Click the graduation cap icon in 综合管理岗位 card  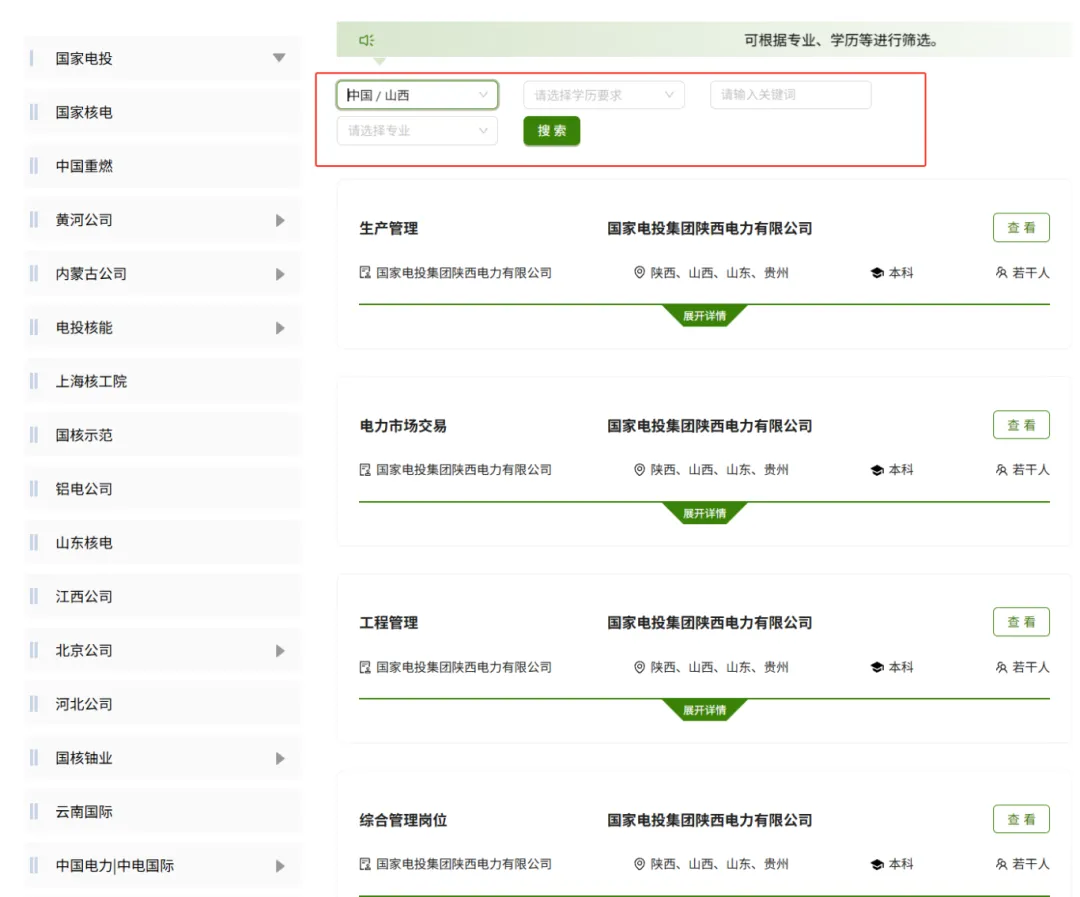click(877, 864)
